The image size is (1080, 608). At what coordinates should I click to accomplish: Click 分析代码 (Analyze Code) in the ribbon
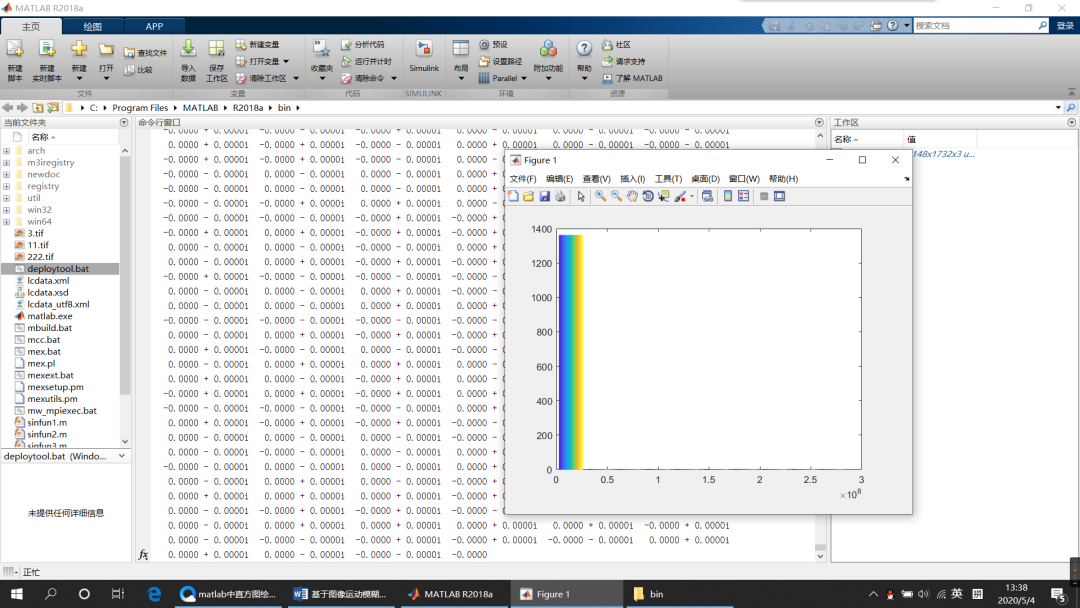(363, 44)
